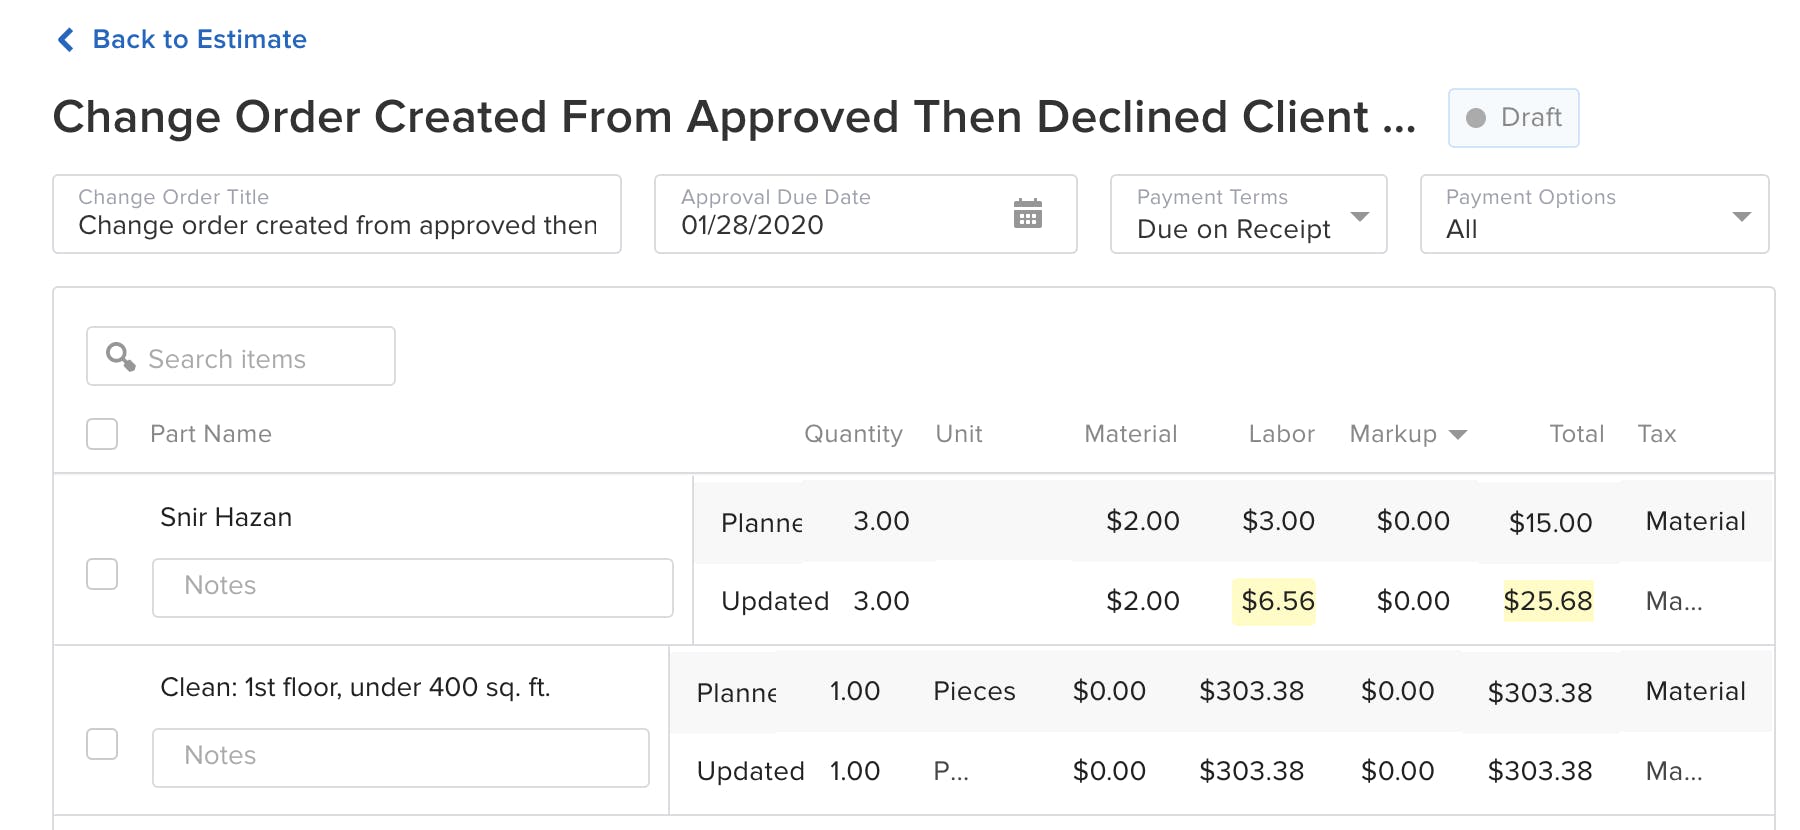Open the Payment Terms dropdown
This screenshot has width=1800, height=830.
point(1362,215)
